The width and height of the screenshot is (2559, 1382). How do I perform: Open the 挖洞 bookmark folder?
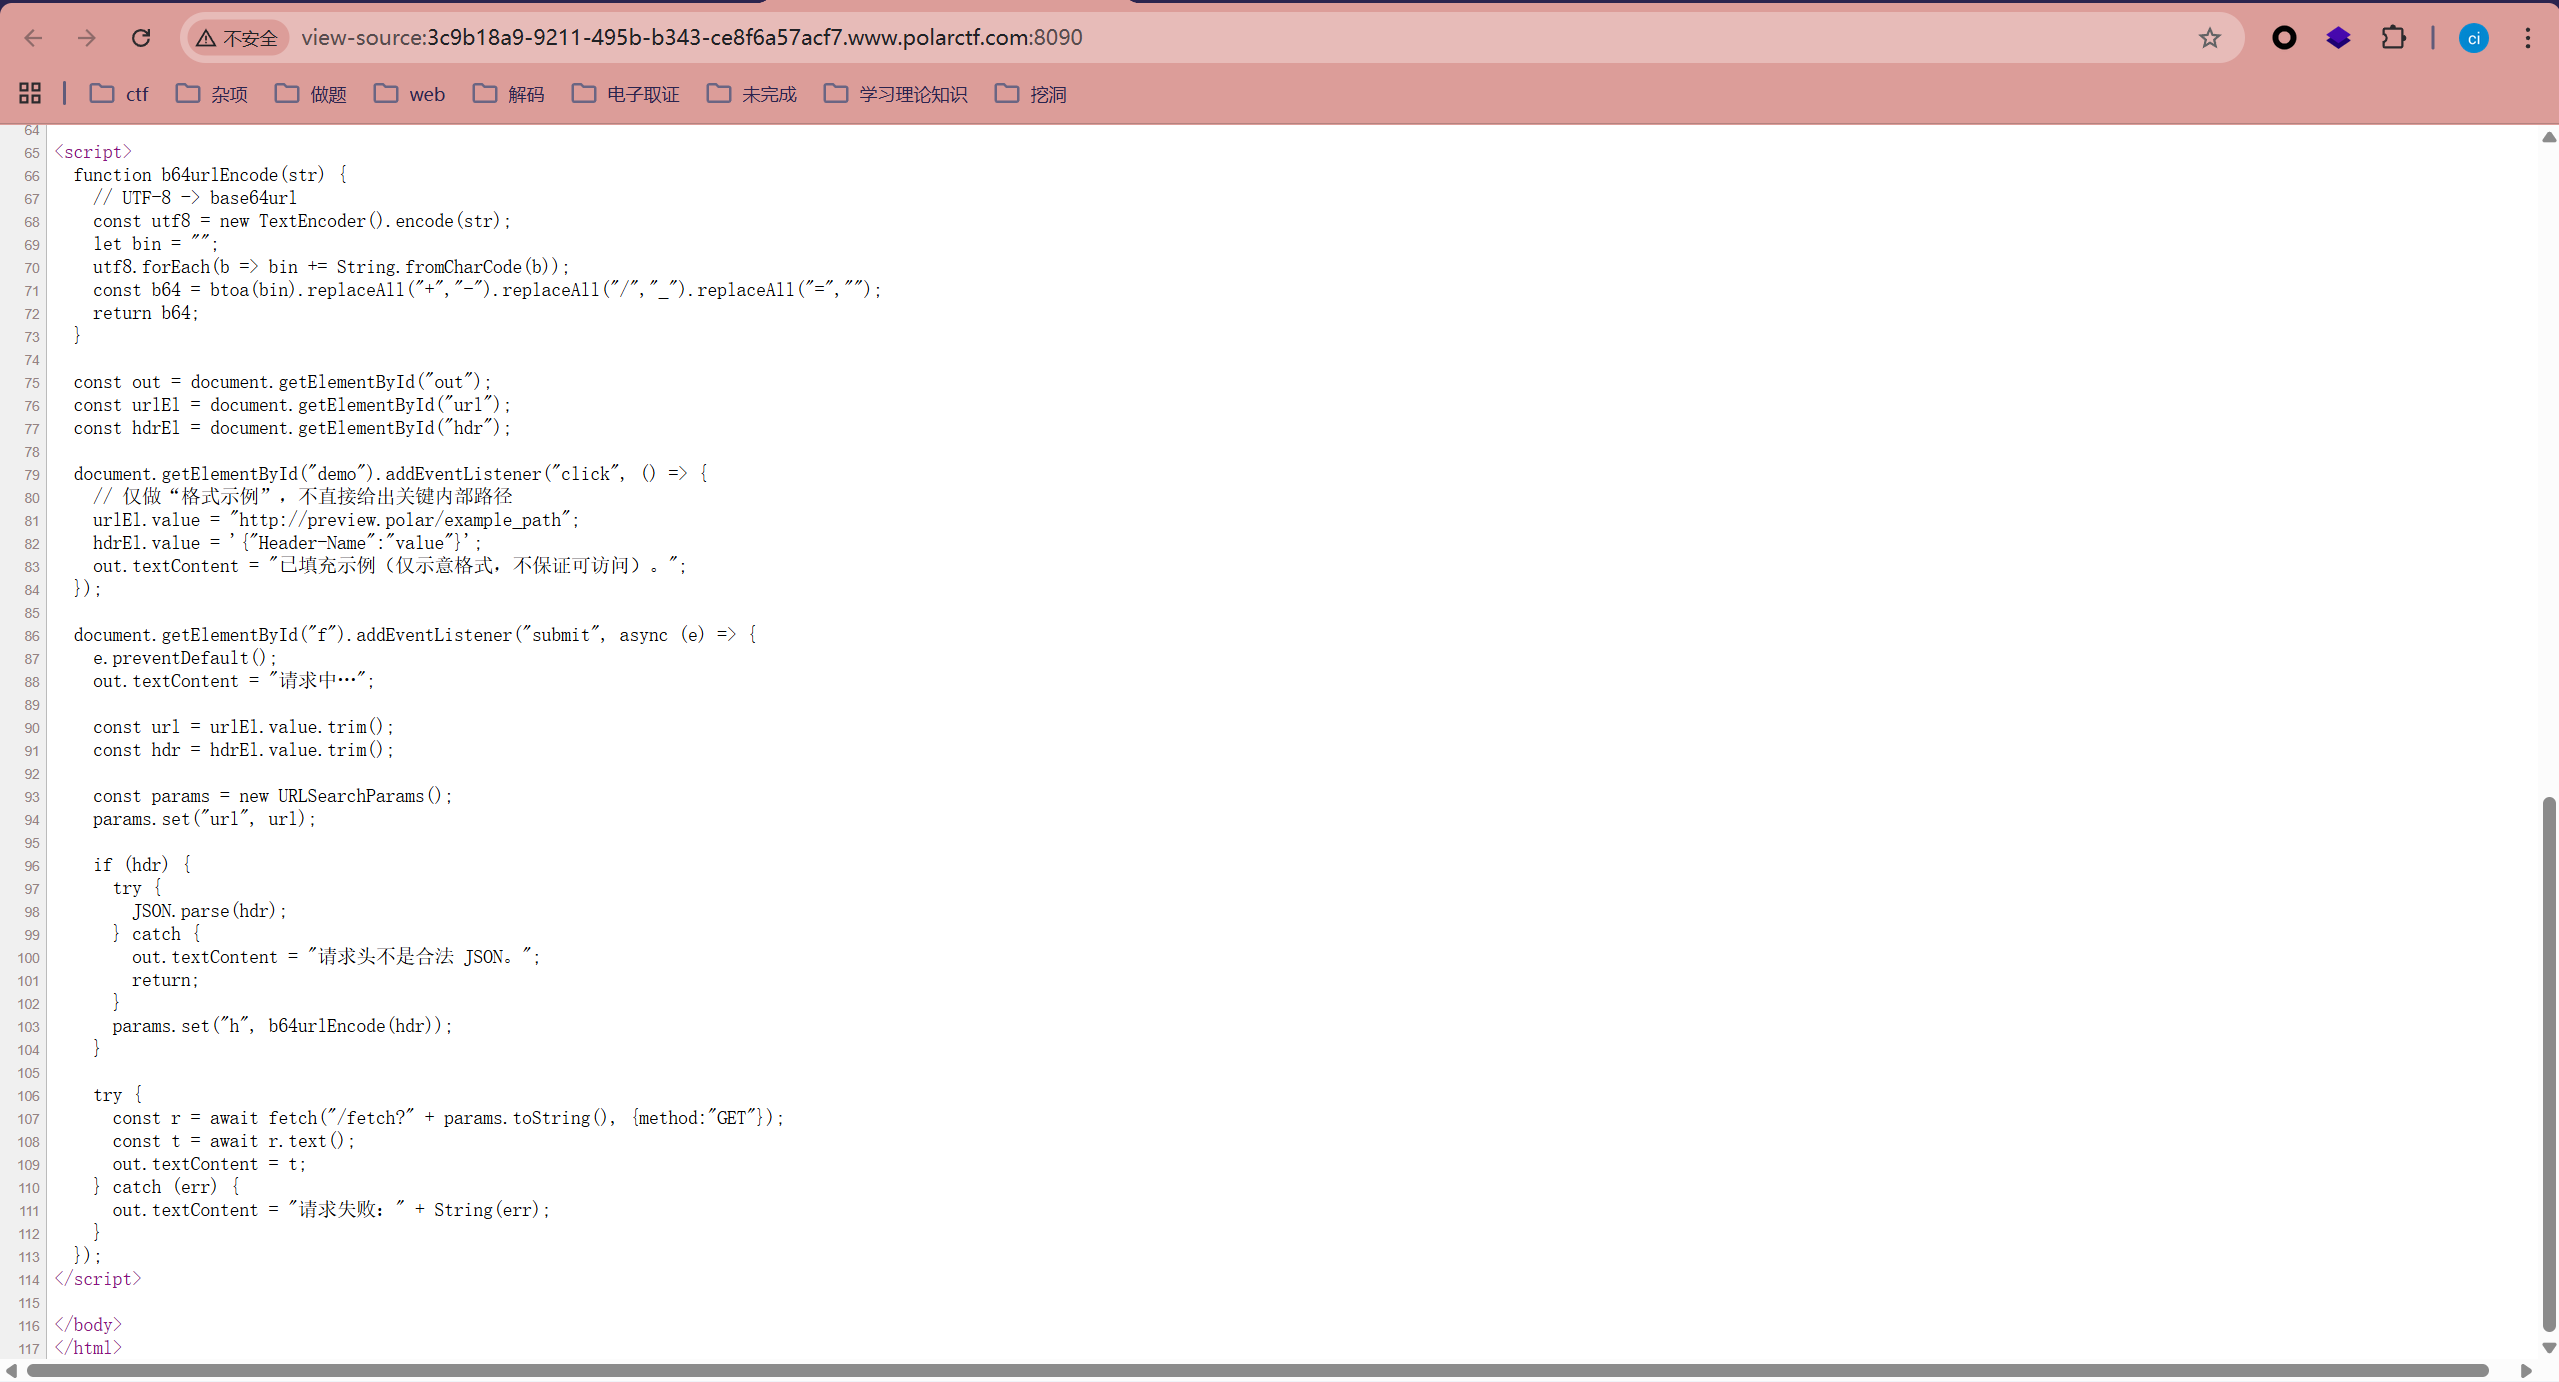(x=1031, y=94)
